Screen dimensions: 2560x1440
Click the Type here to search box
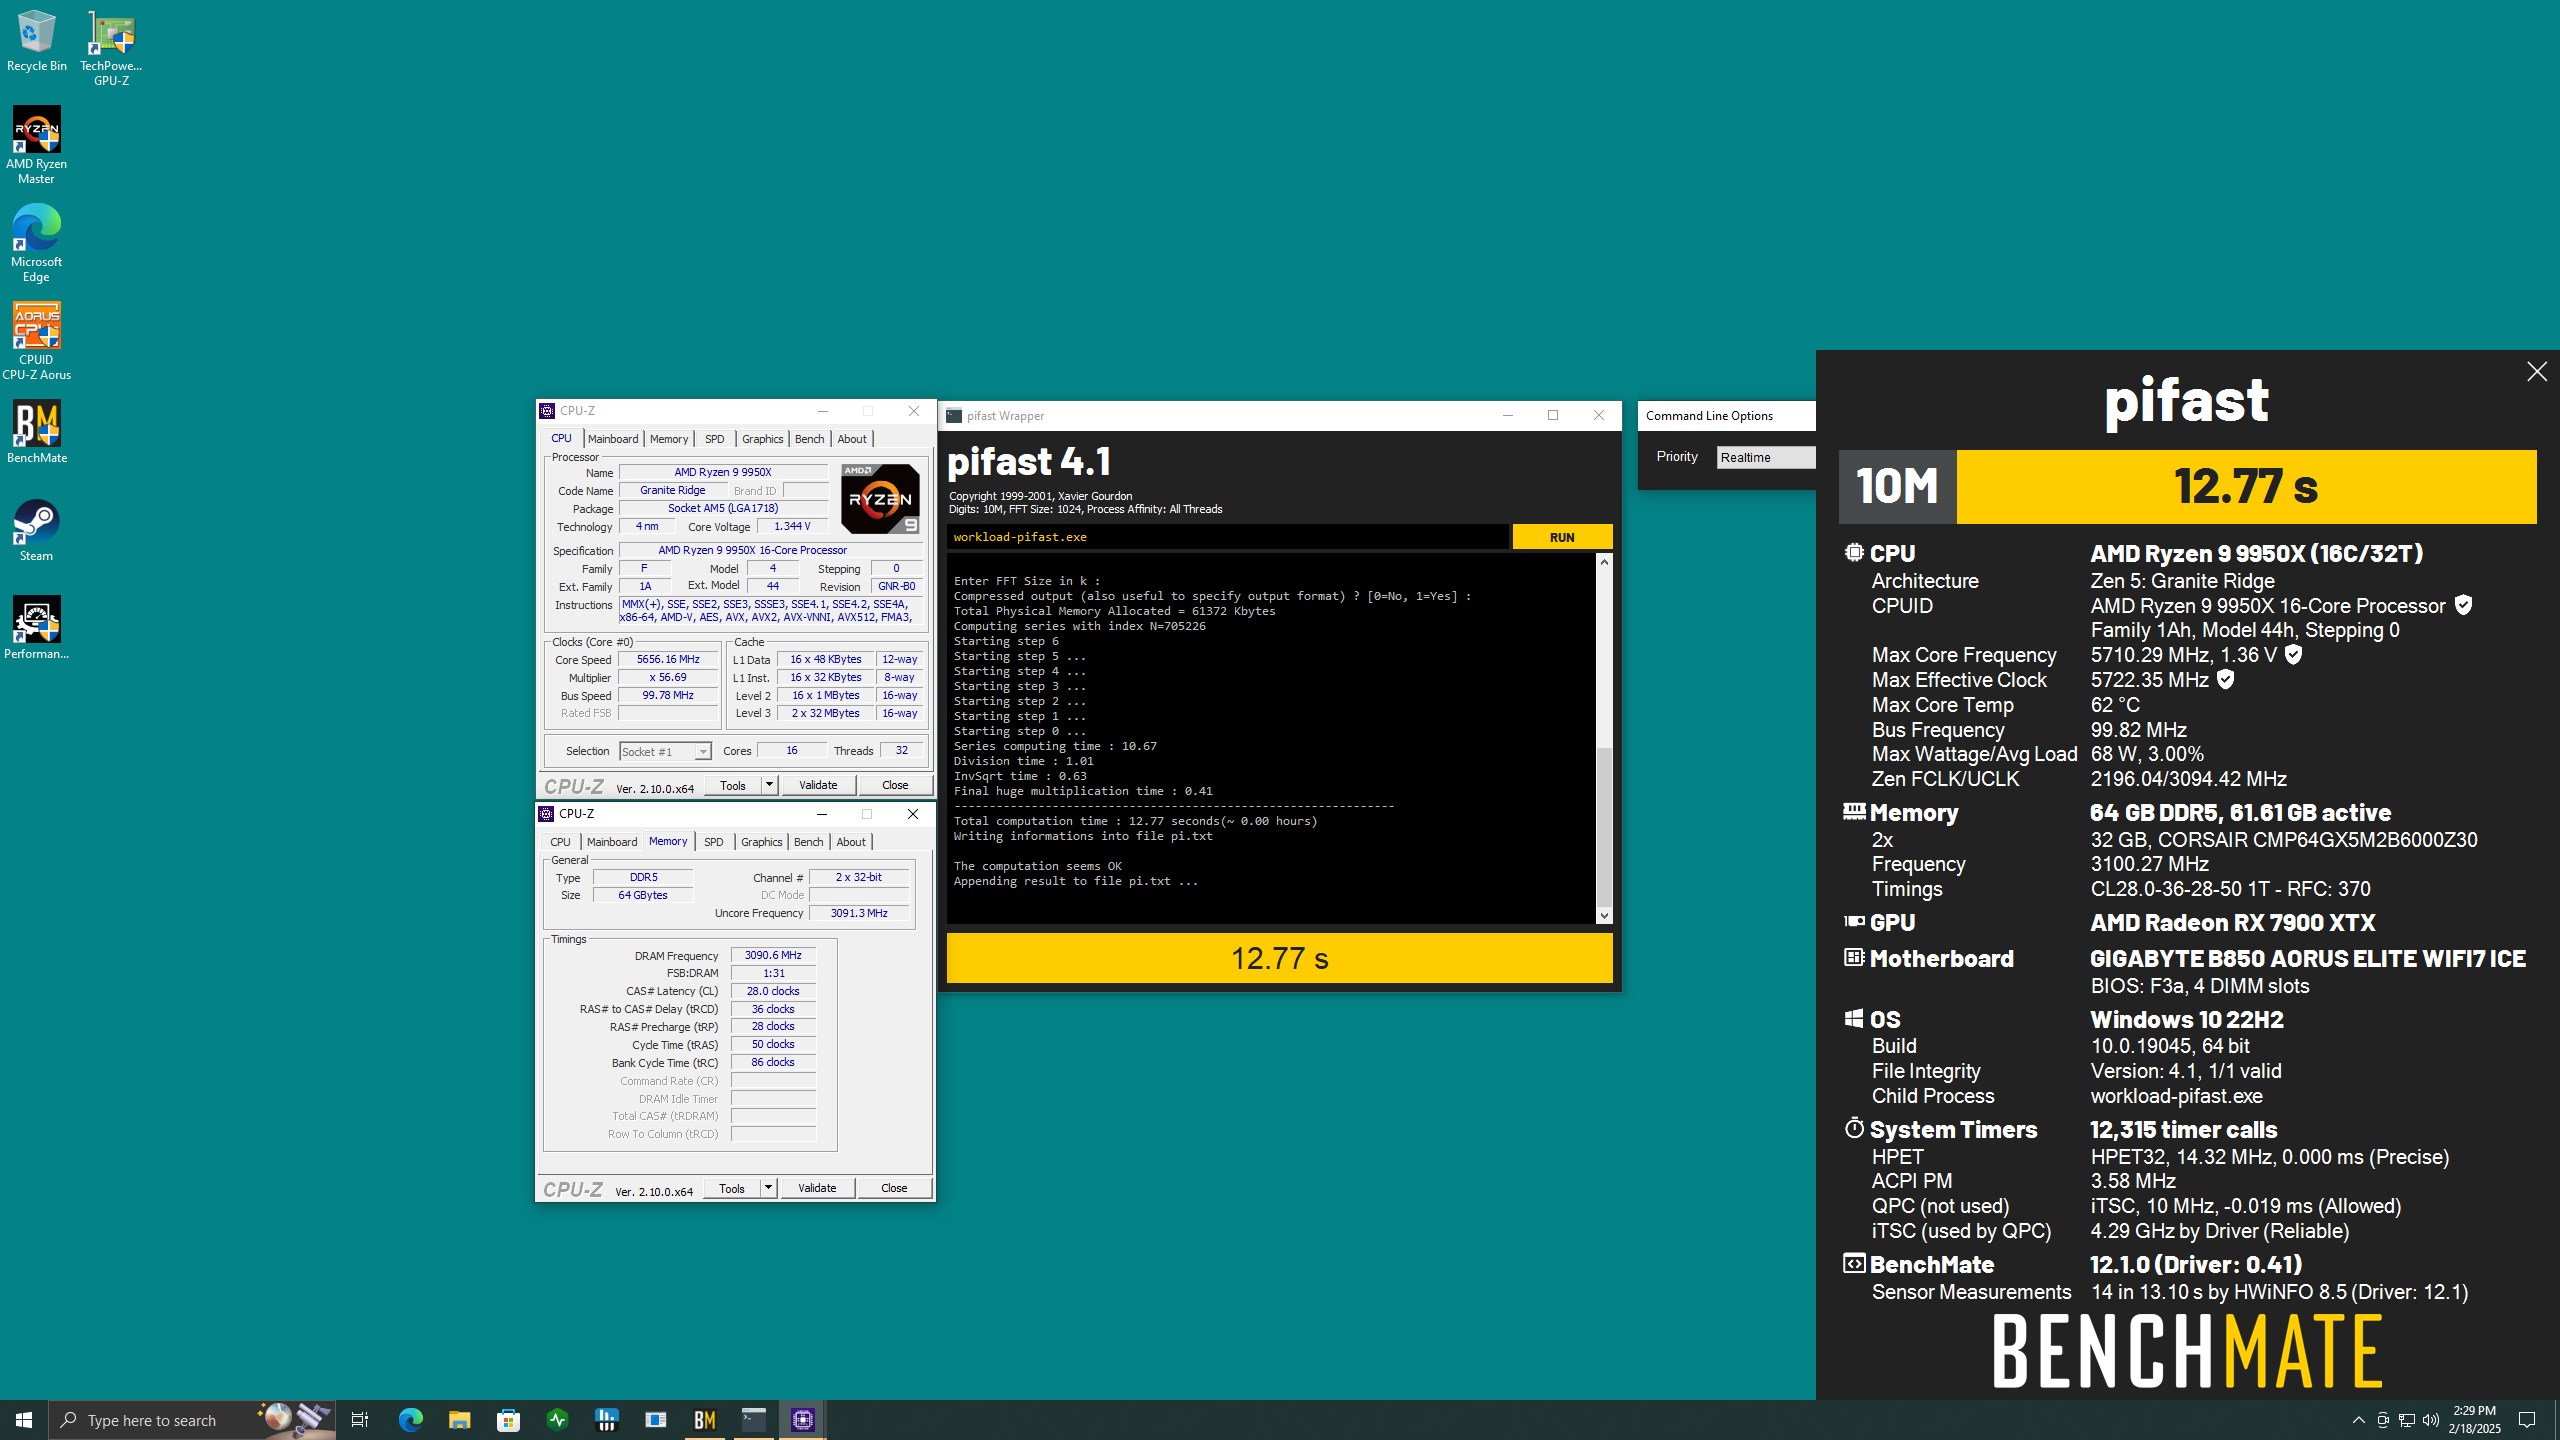[x=192, y=1420]
